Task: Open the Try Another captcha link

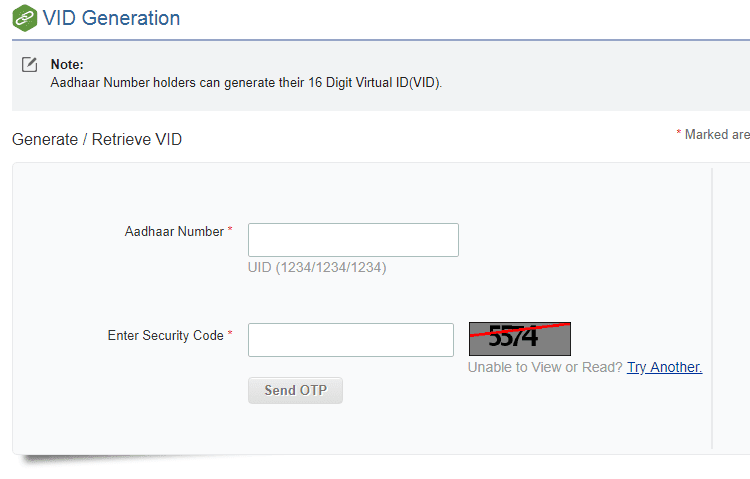Action: pyautogui.click(x=664, y=367)
